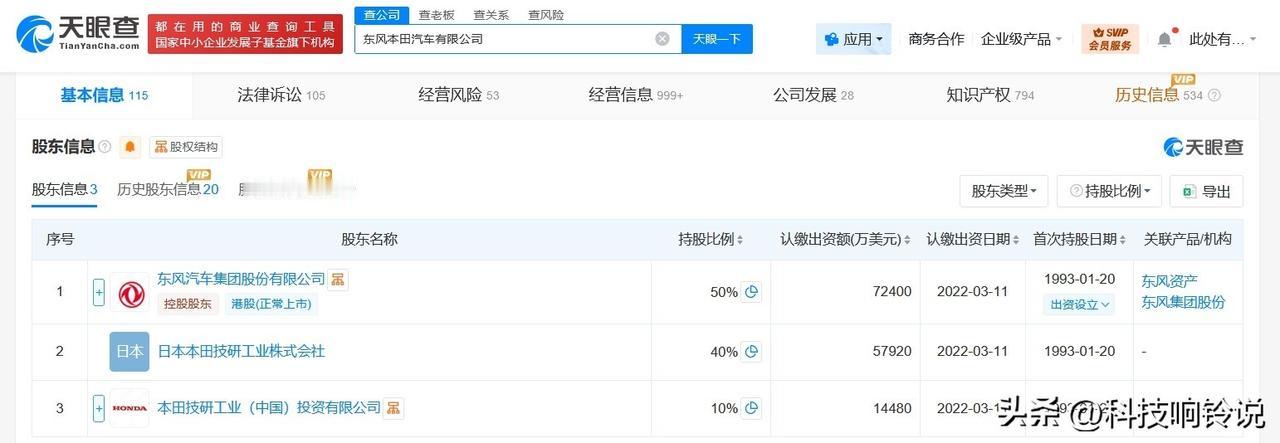Select 法律诉讼 tab
Screen dimensions: 1280x443
pos(281,95)
